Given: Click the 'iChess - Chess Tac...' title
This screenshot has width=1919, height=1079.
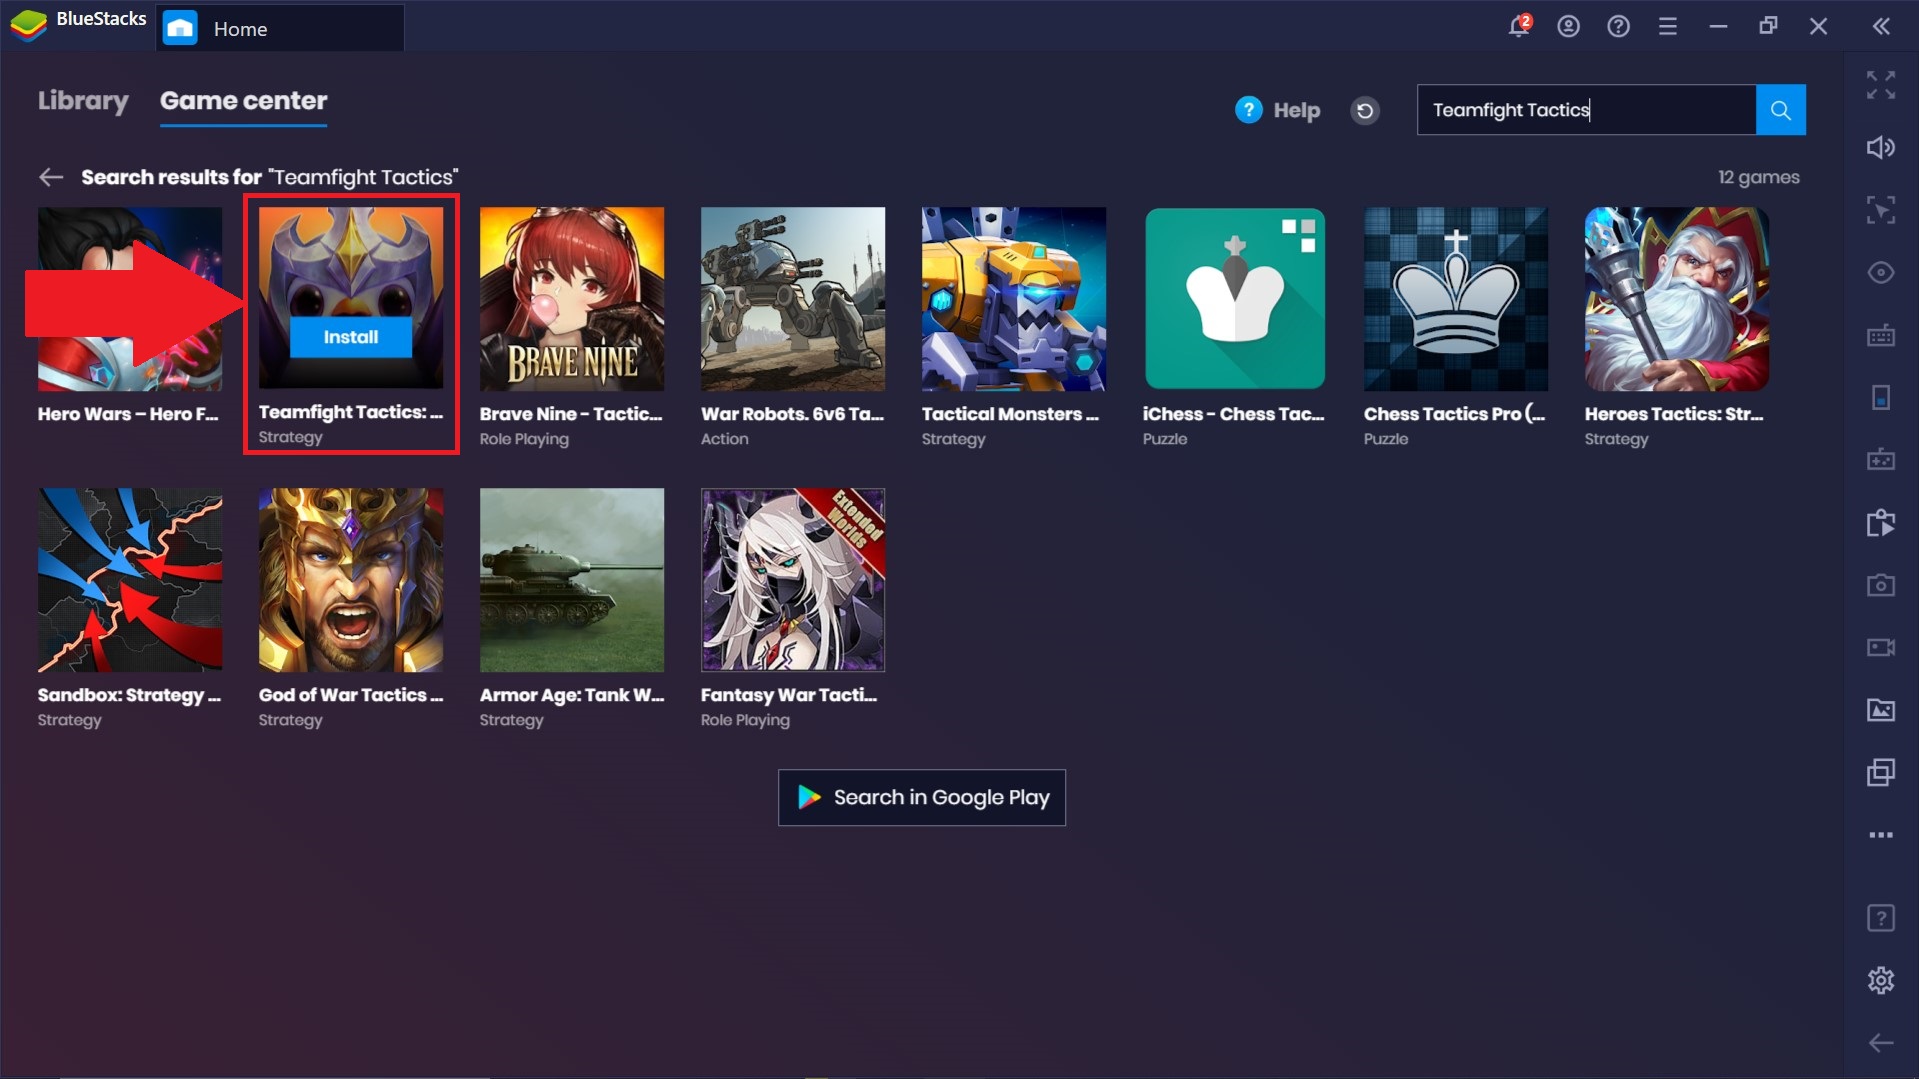Looking at the screenshot, I should pyautogui.click(x=1234, y=414).
